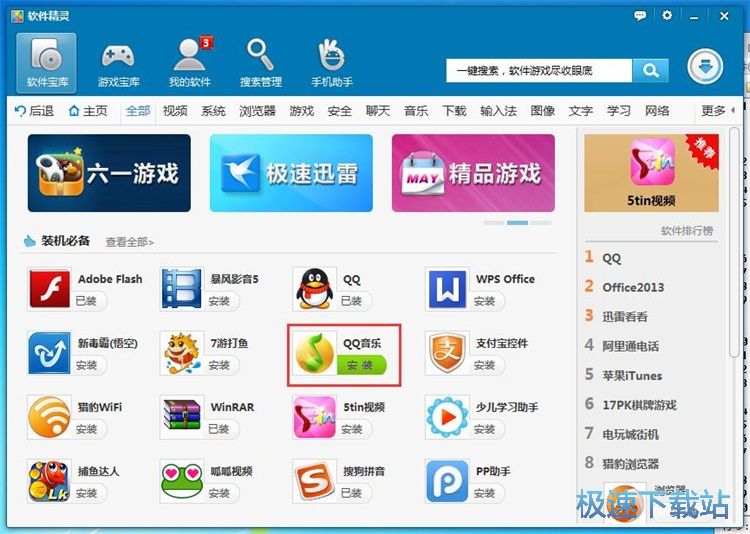This screenshot has height=534, width=750.
Task: Switch to the 下载 category
Action: 454,111
